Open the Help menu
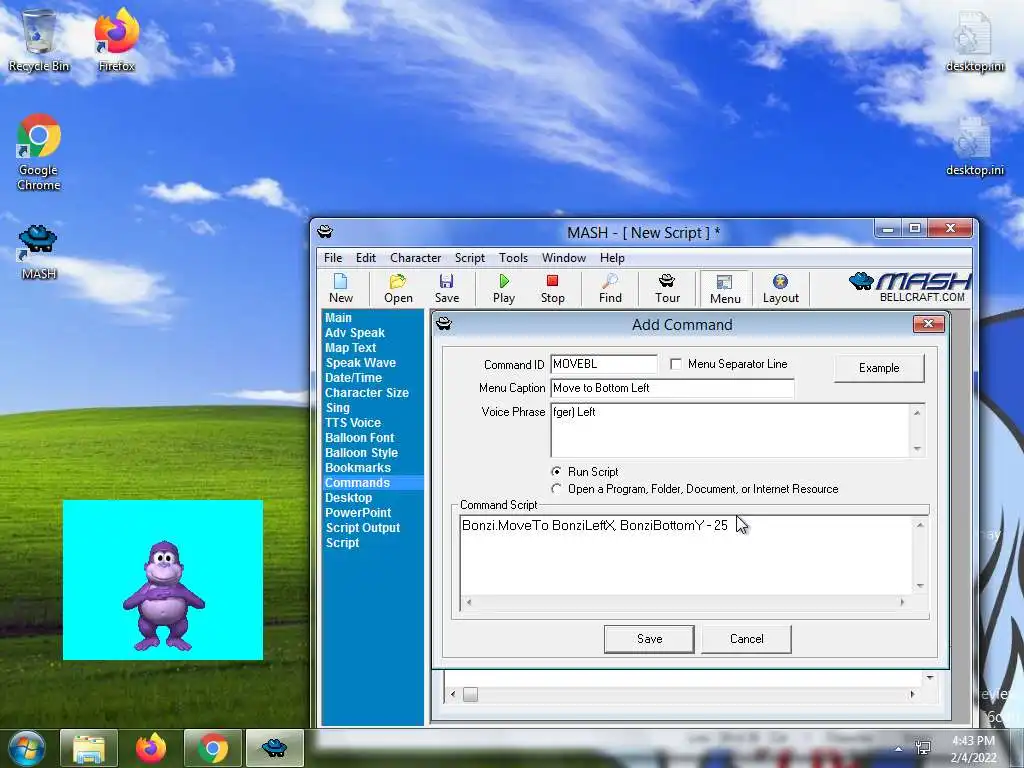1024x768 pixels. (612, 258)
